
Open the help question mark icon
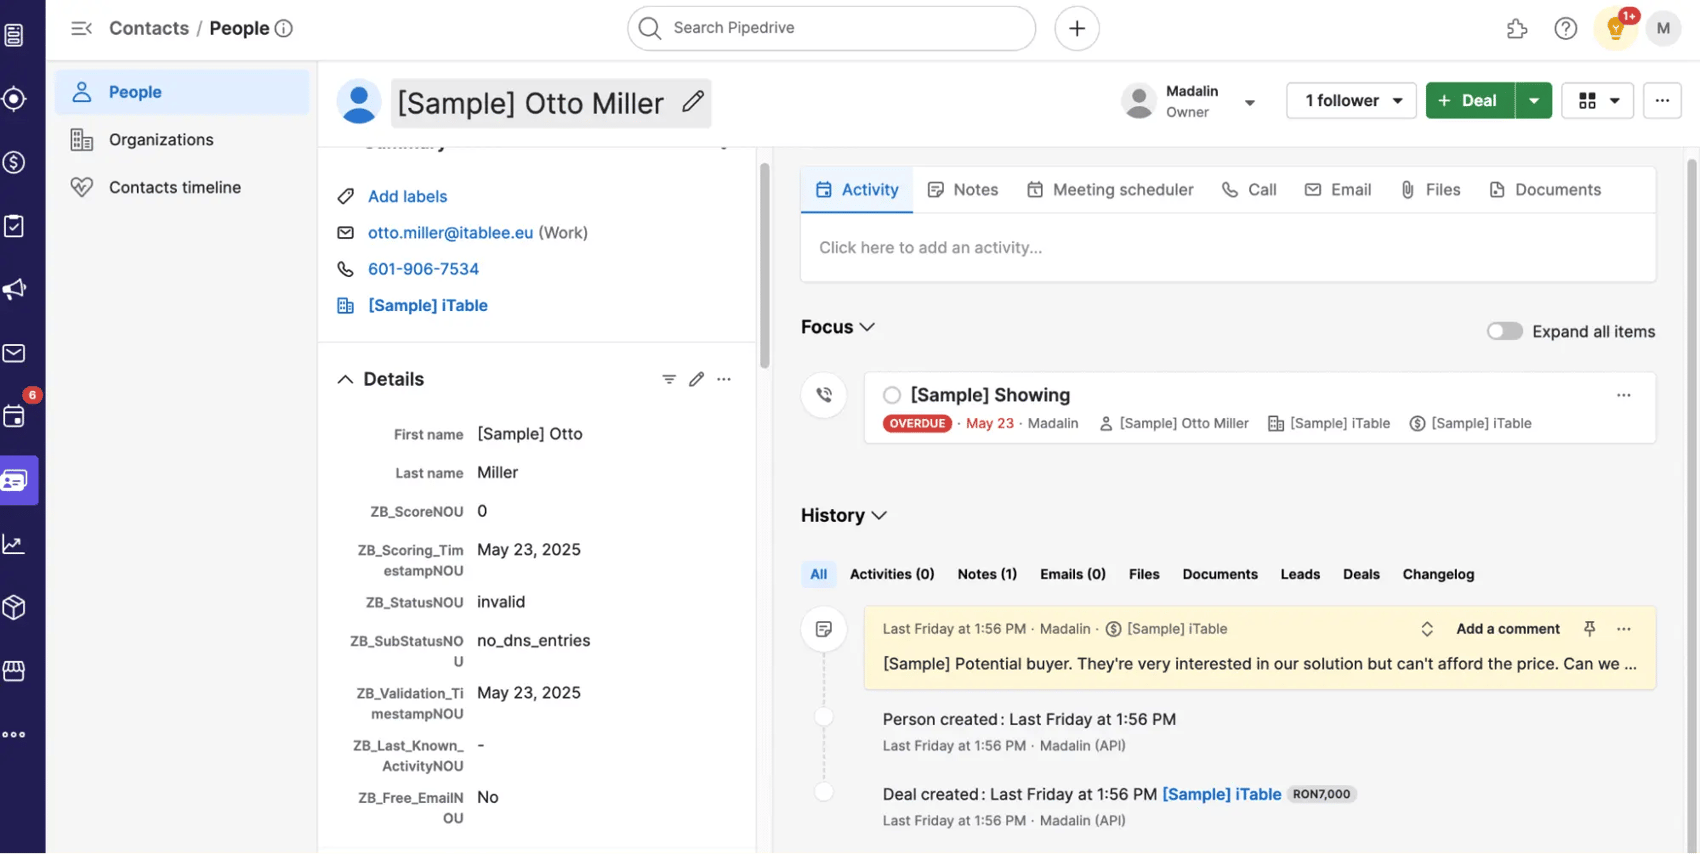click(x=1565, y=29)
